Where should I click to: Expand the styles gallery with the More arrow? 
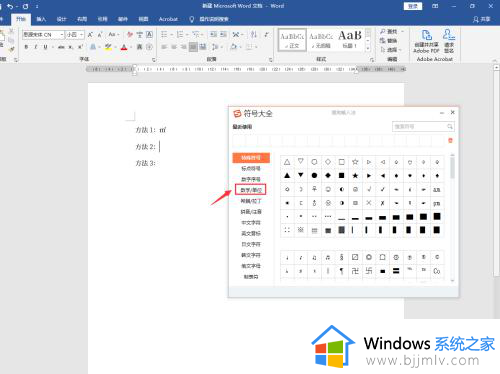tap(368, 48)
